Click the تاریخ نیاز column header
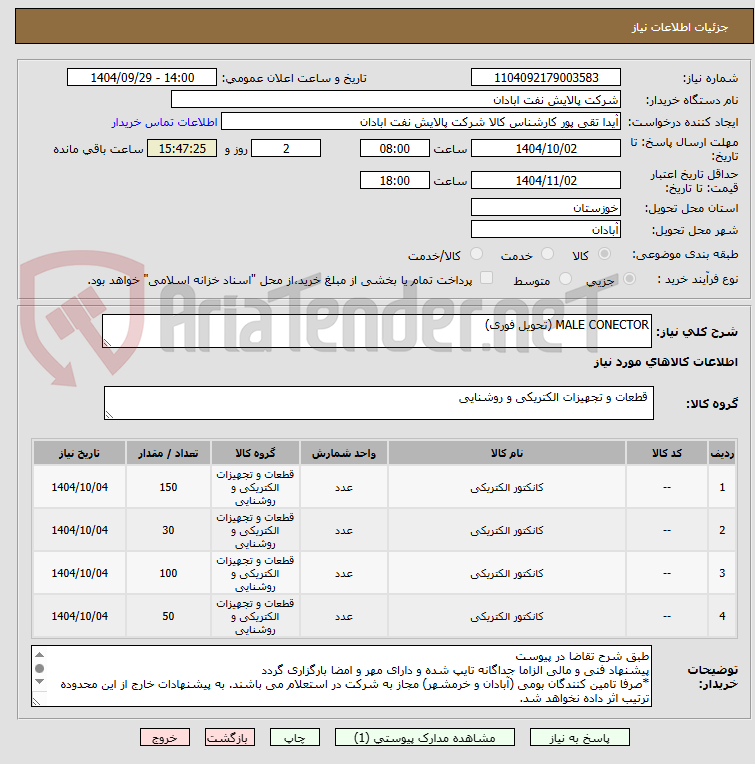755x764 pixels. [79, 453]
